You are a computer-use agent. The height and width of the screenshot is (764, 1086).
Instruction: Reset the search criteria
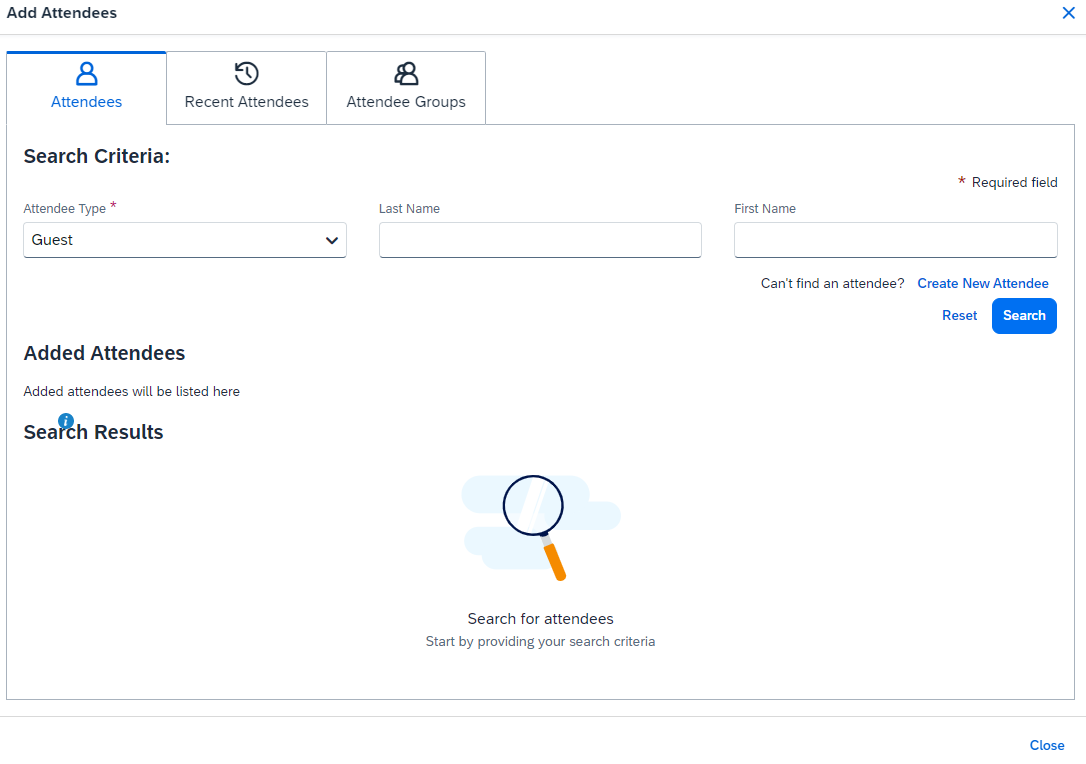(959, 316)
